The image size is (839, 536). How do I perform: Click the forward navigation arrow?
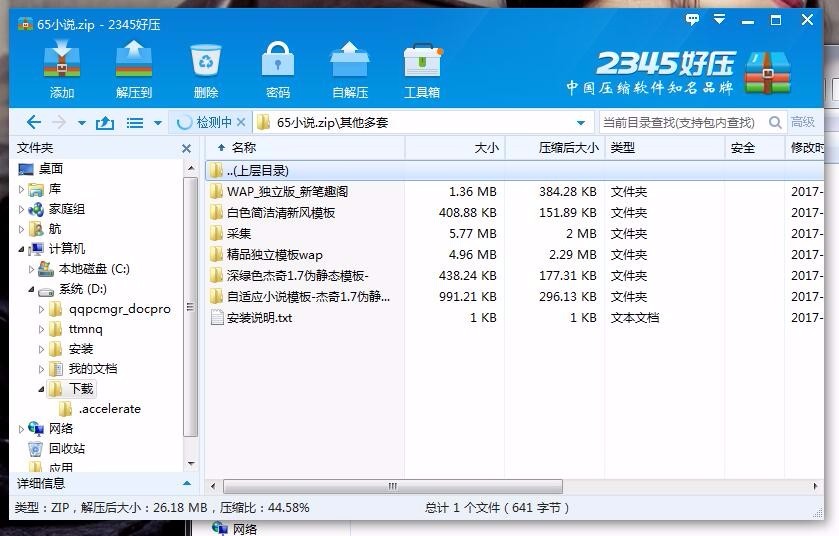(x=59, y=122)
